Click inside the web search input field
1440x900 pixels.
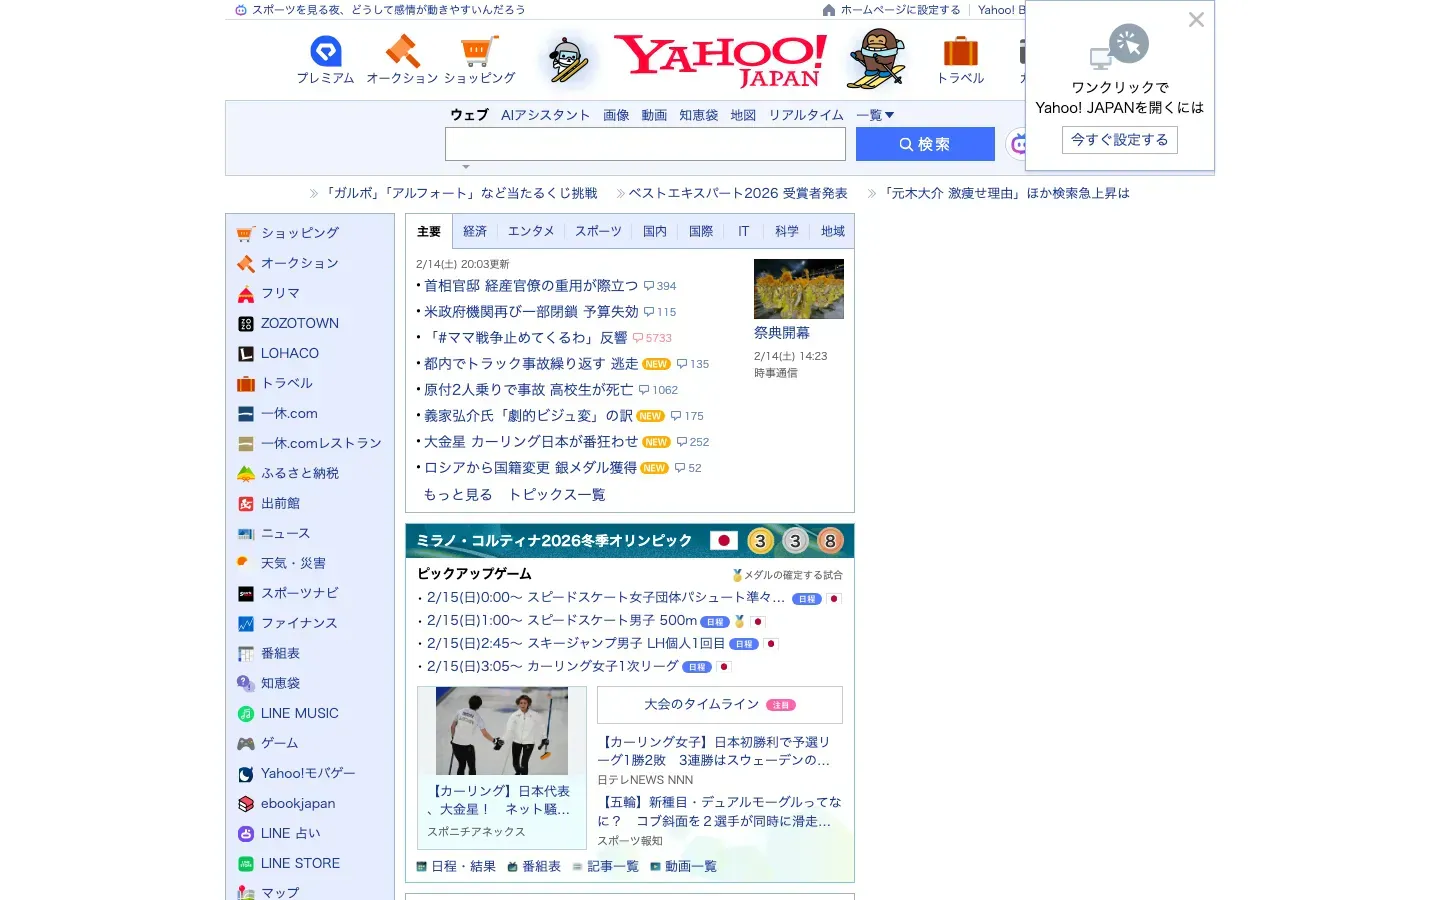point(645,144)
